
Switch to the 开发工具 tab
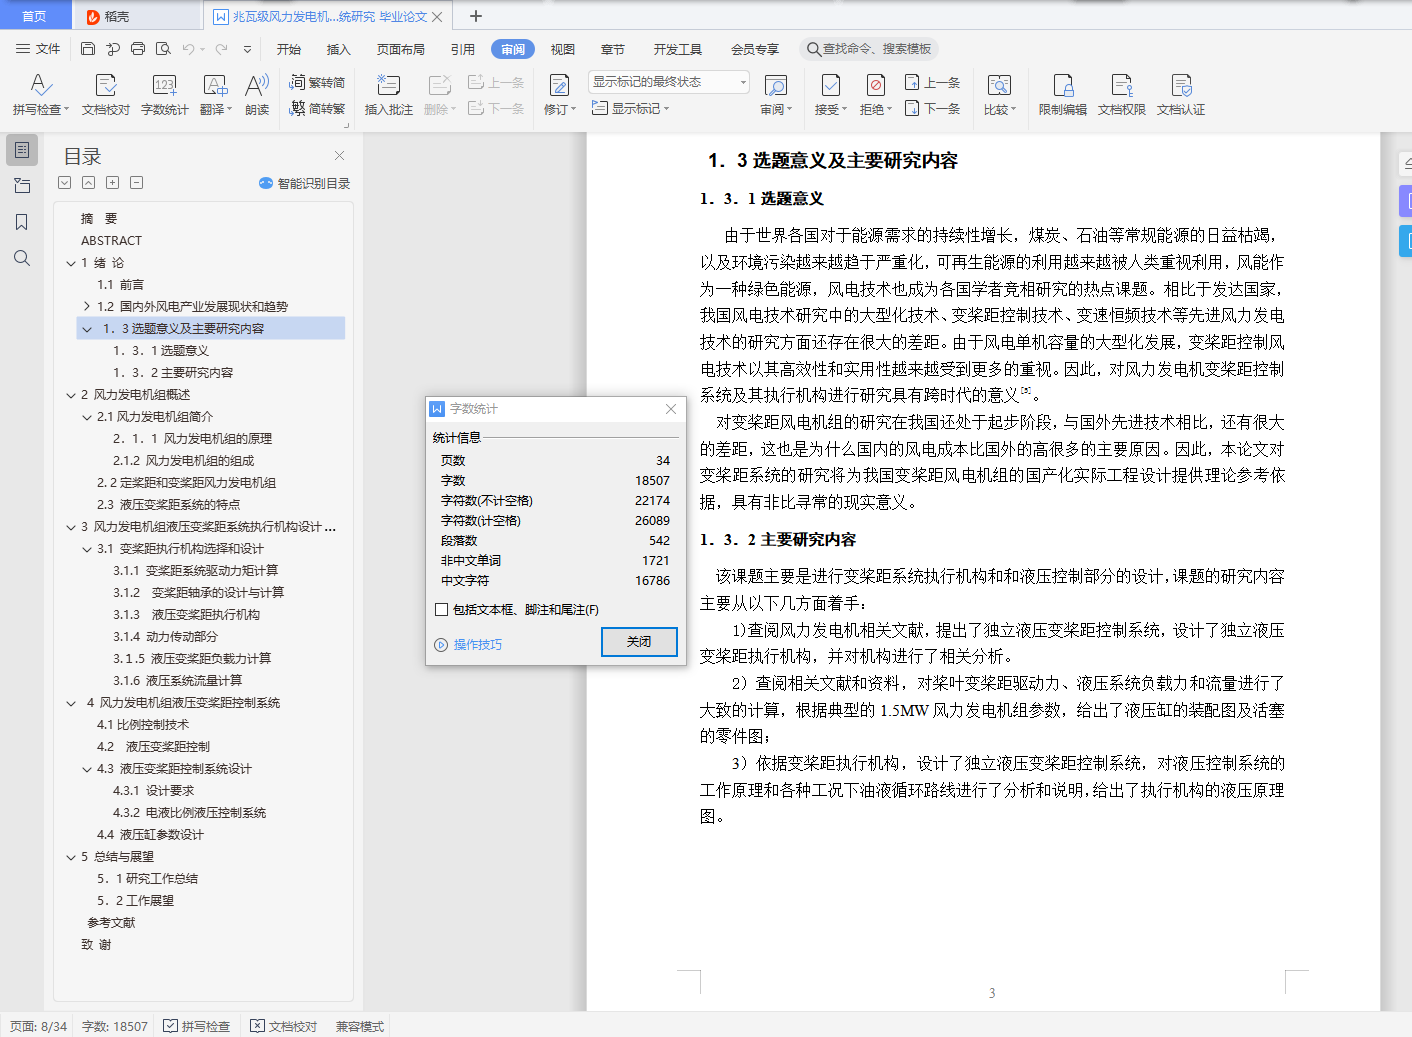pyautogui.click(x=678, y=49)
